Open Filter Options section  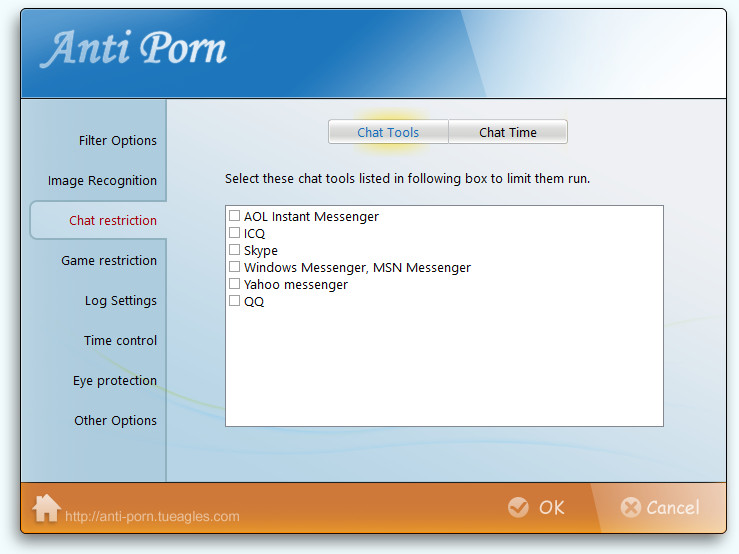(117, 141)
